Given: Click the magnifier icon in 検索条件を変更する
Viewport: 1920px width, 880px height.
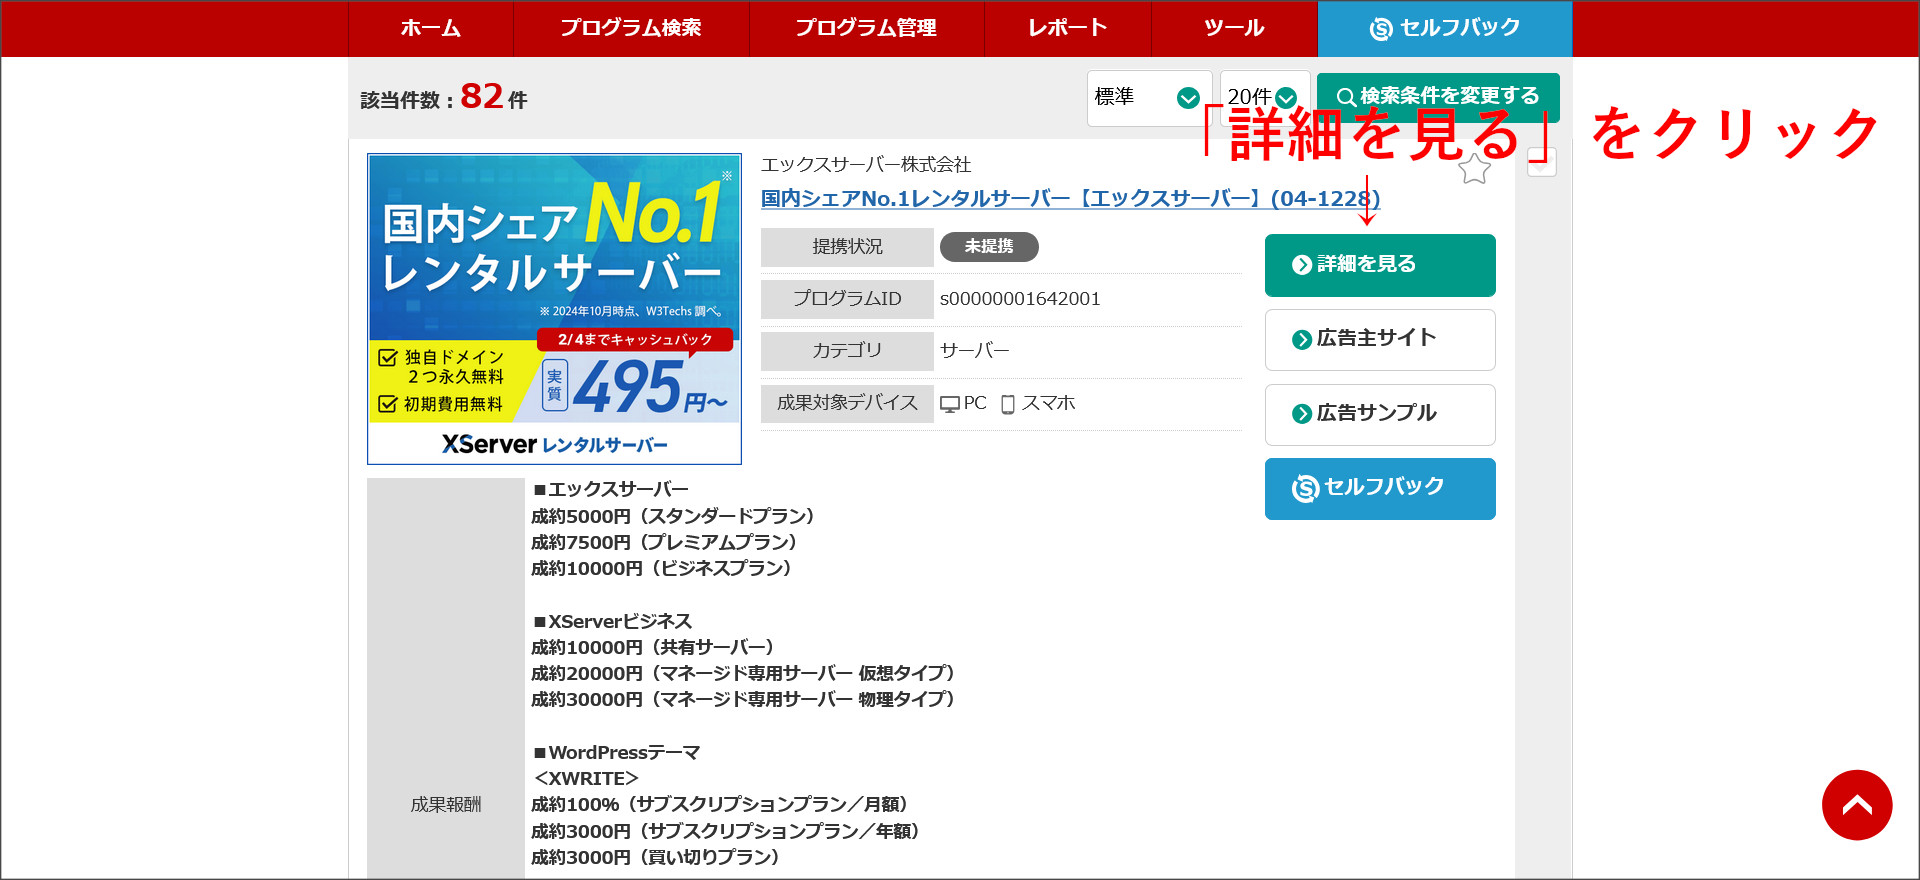Looking at the screenshot, I should pyautogui.click(x=1346, y=97).
